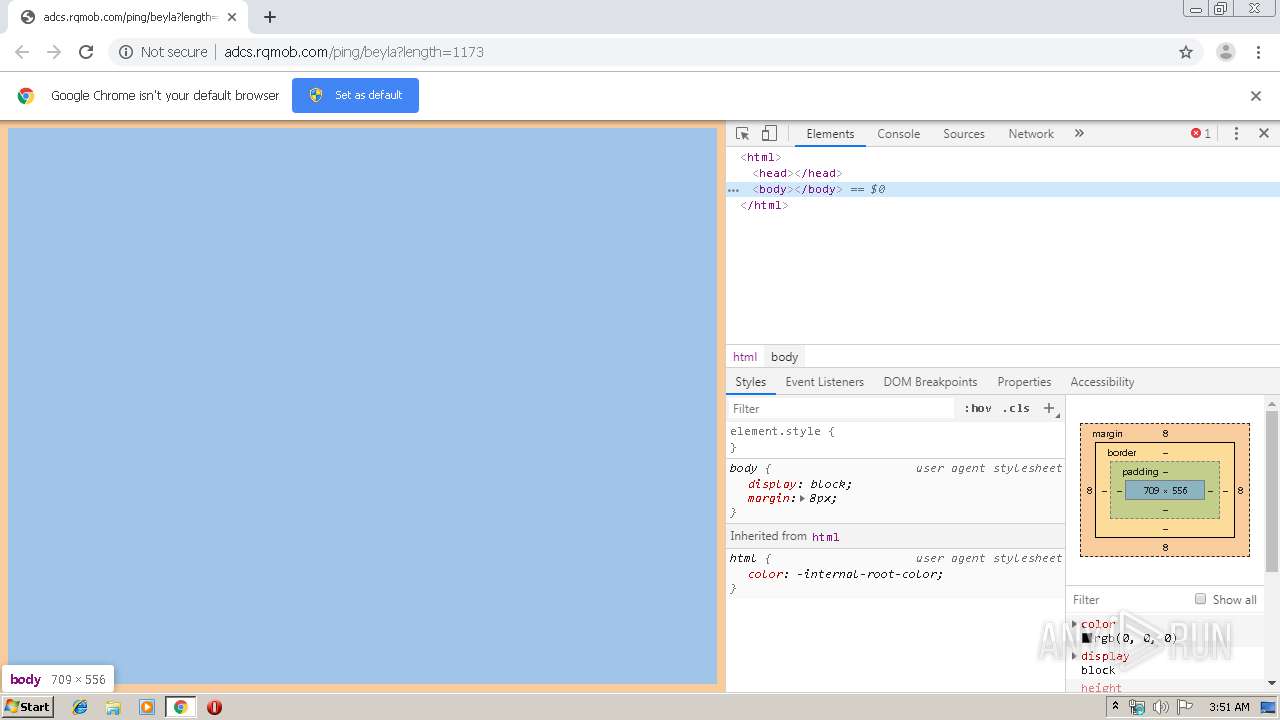This screenshot has width=1280, height=720.
Task: Launch Internet Explorer from taskbar
Action: 80,707
